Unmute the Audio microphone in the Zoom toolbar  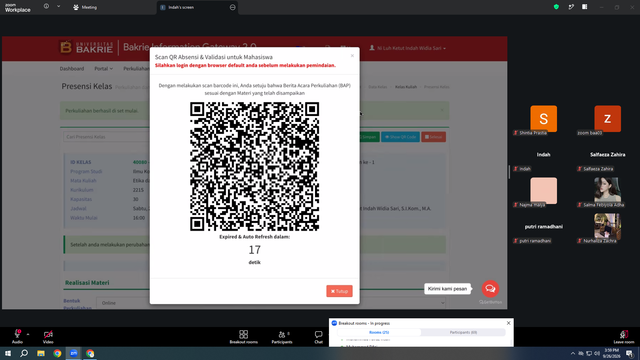pos(17,336)
